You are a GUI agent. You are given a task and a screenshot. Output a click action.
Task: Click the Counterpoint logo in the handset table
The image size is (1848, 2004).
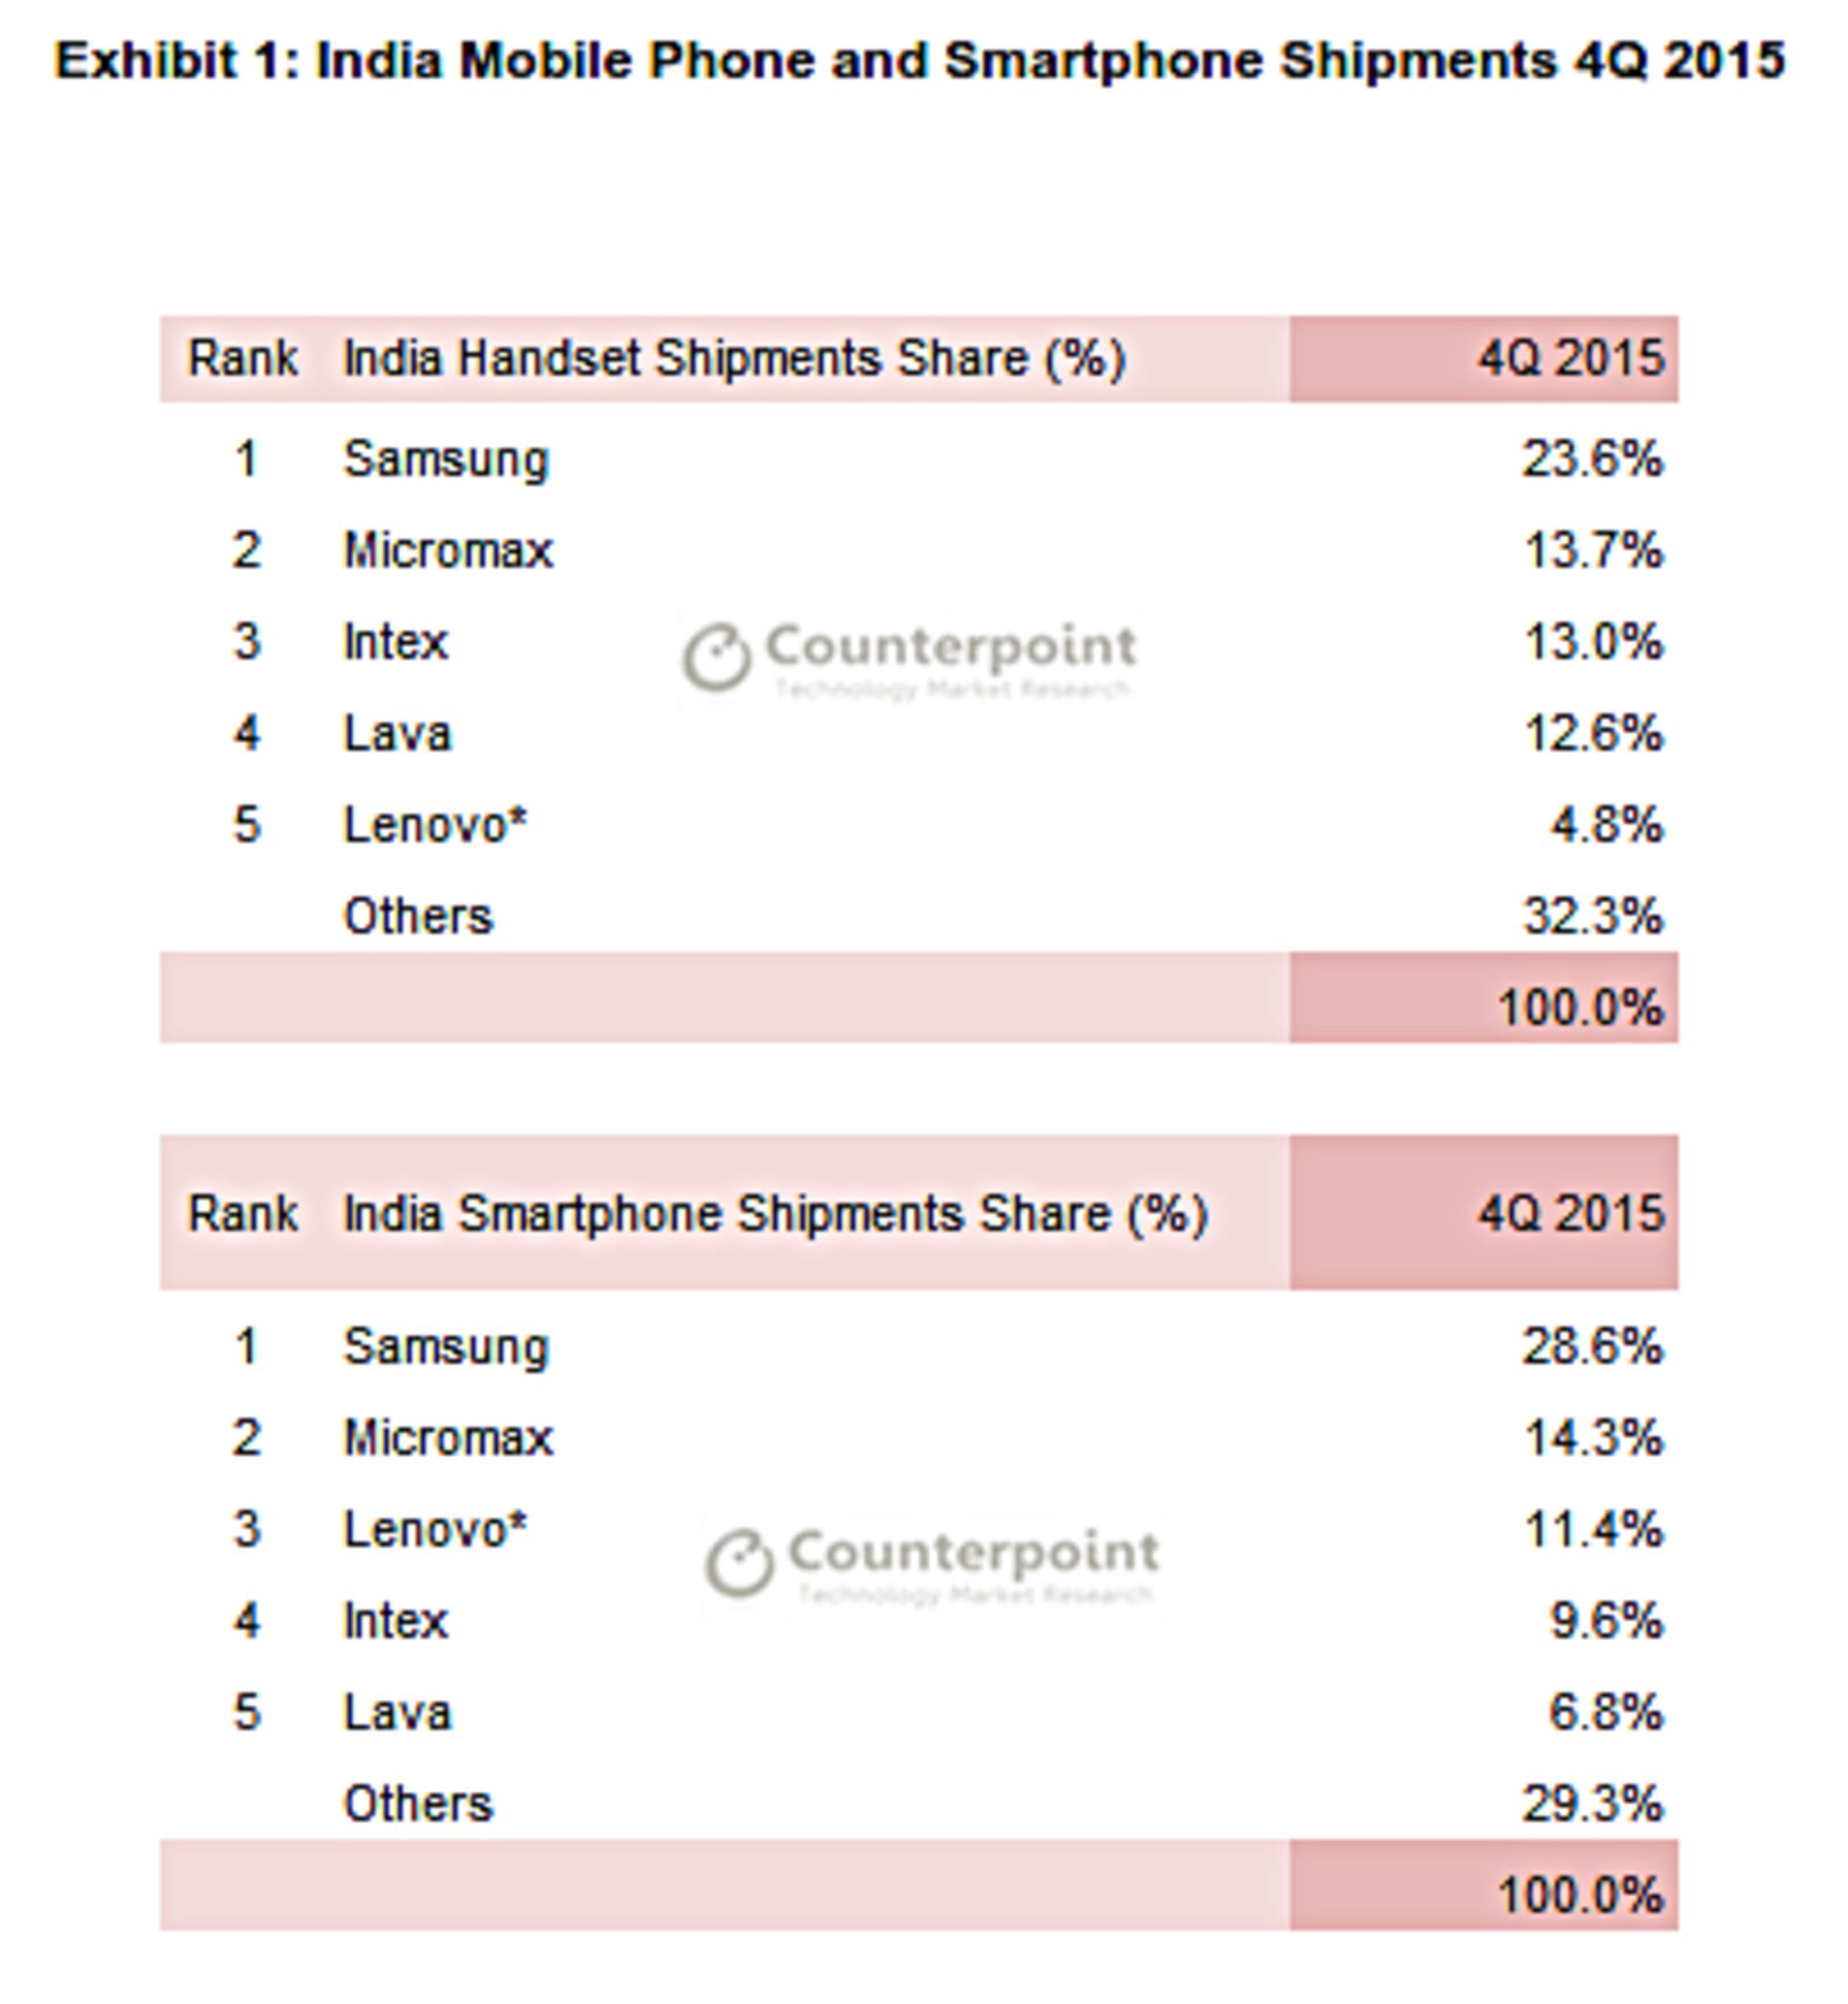(910, 656)
